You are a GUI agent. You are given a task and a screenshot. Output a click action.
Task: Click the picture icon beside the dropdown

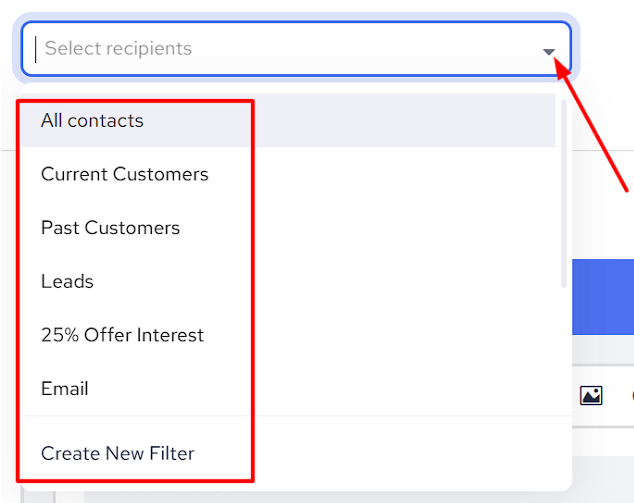[x=591, y=396]
